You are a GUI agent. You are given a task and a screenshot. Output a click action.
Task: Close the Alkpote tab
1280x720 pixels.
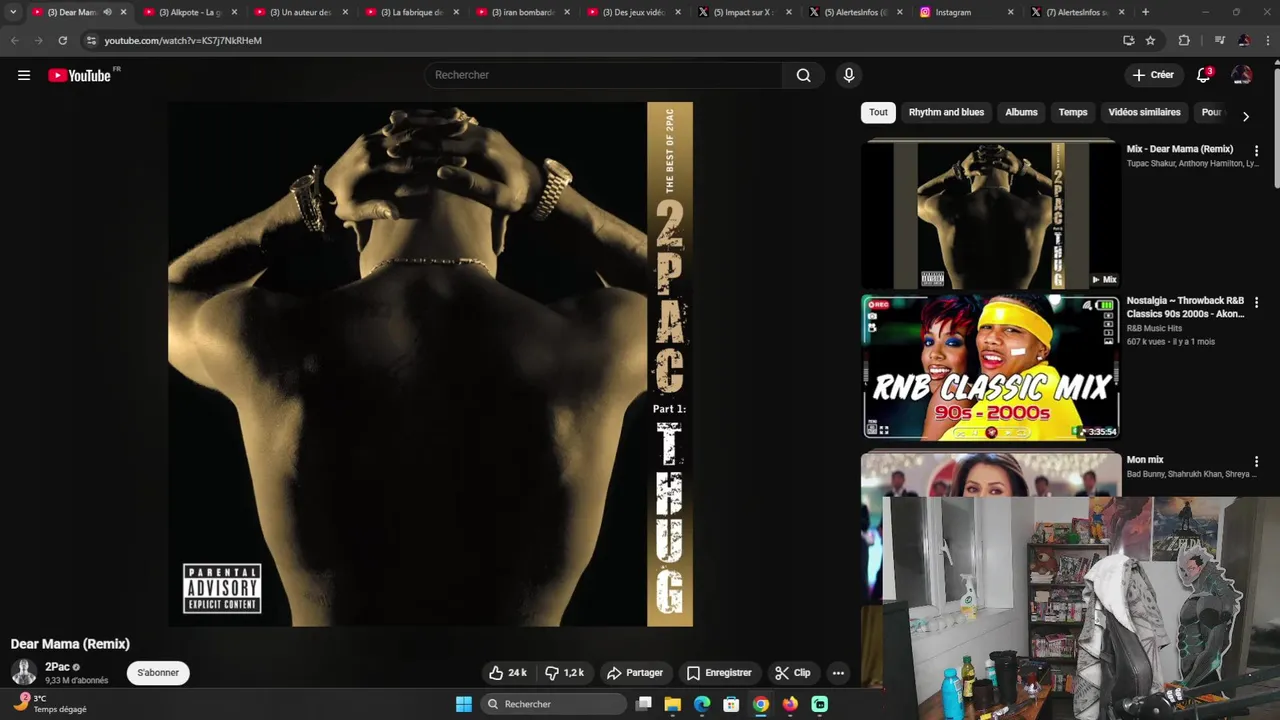tap(235, 12)
